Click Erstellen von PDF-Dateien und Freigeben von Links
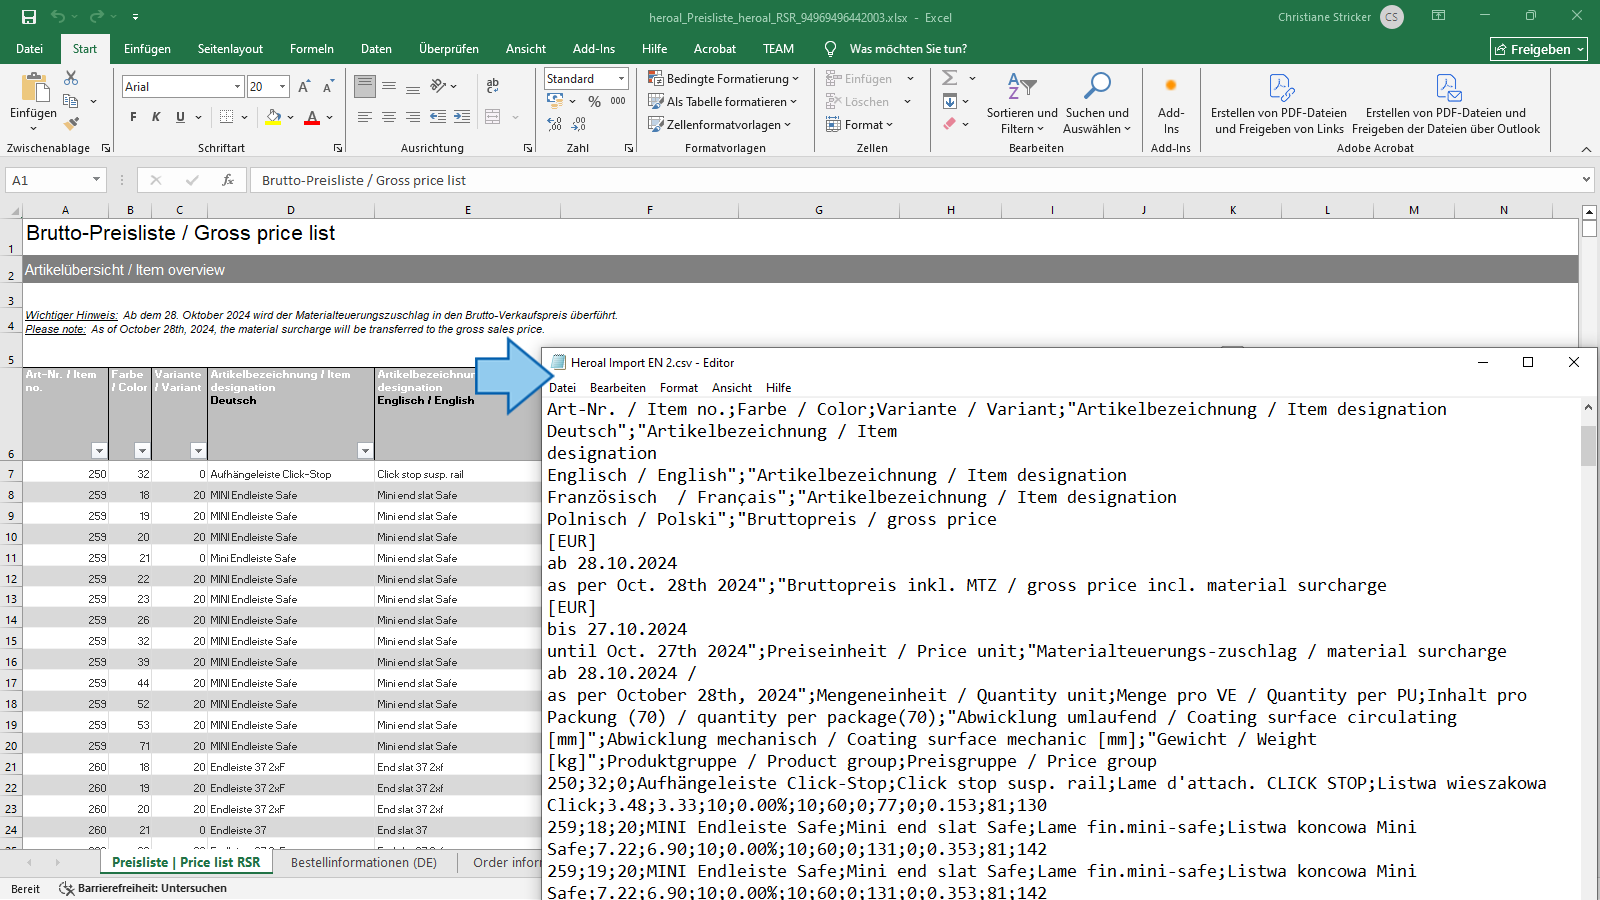The height and width of the screenshot is (900, 1600). coord(1277,102)
